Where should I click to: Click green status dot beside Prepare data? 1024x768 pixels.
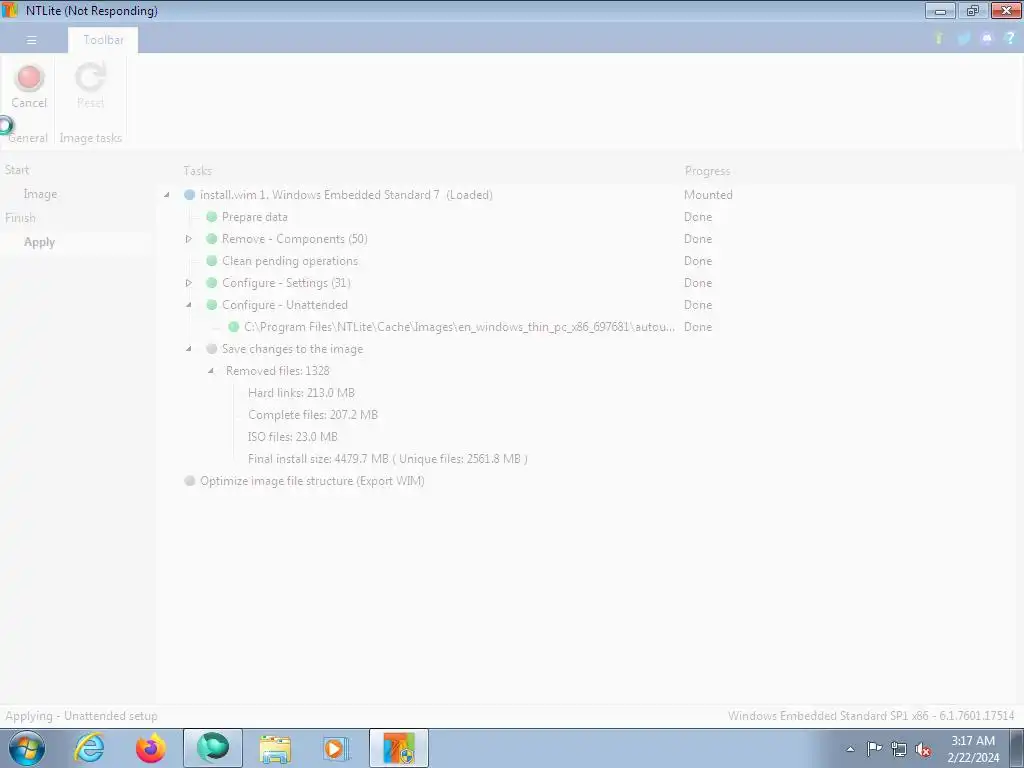click(x=212, y=217)
